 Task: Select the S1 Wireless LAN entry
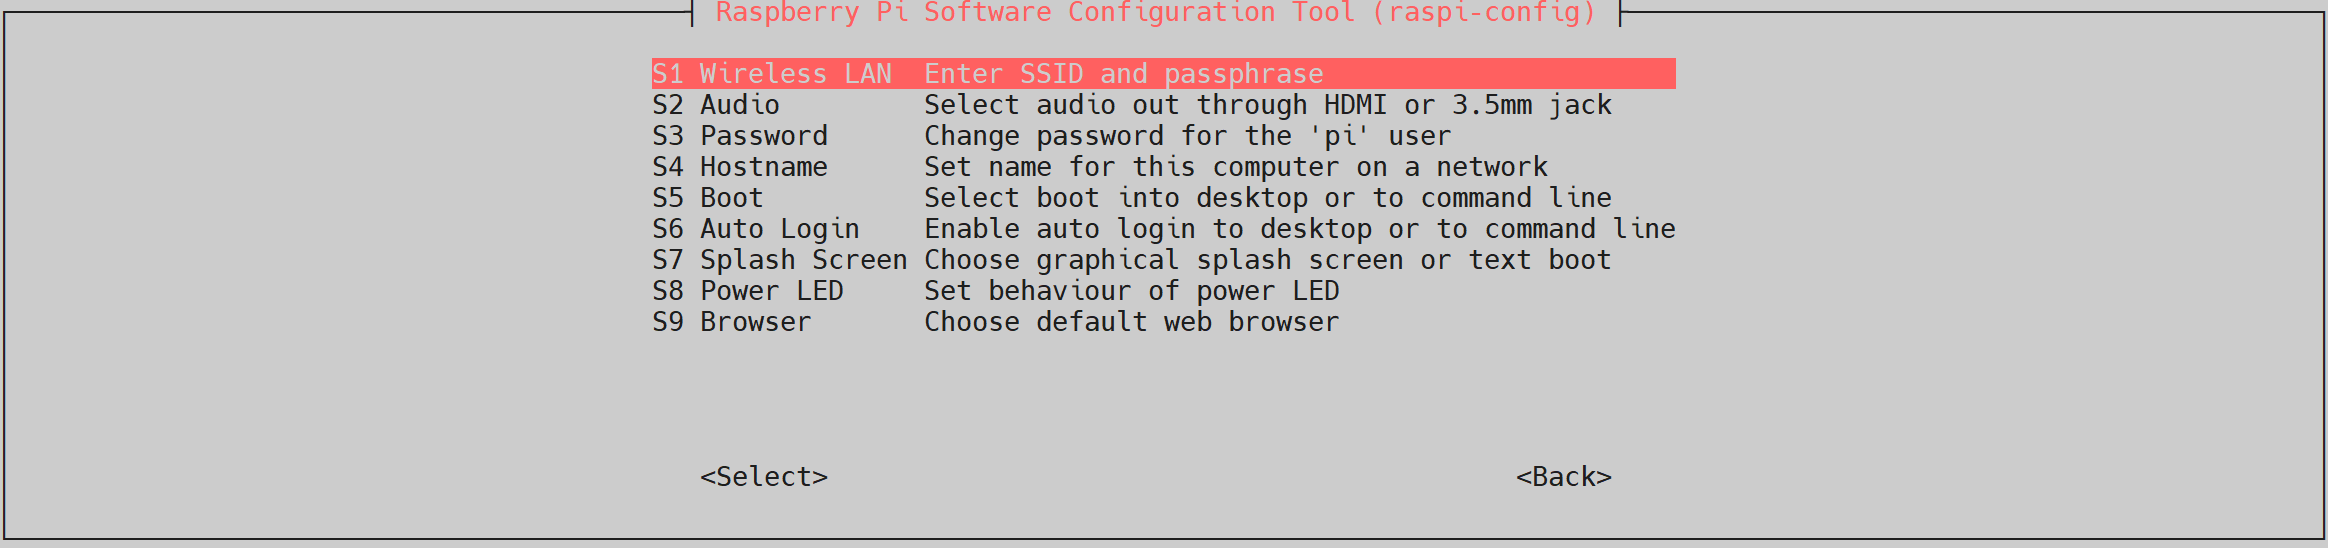771,74
